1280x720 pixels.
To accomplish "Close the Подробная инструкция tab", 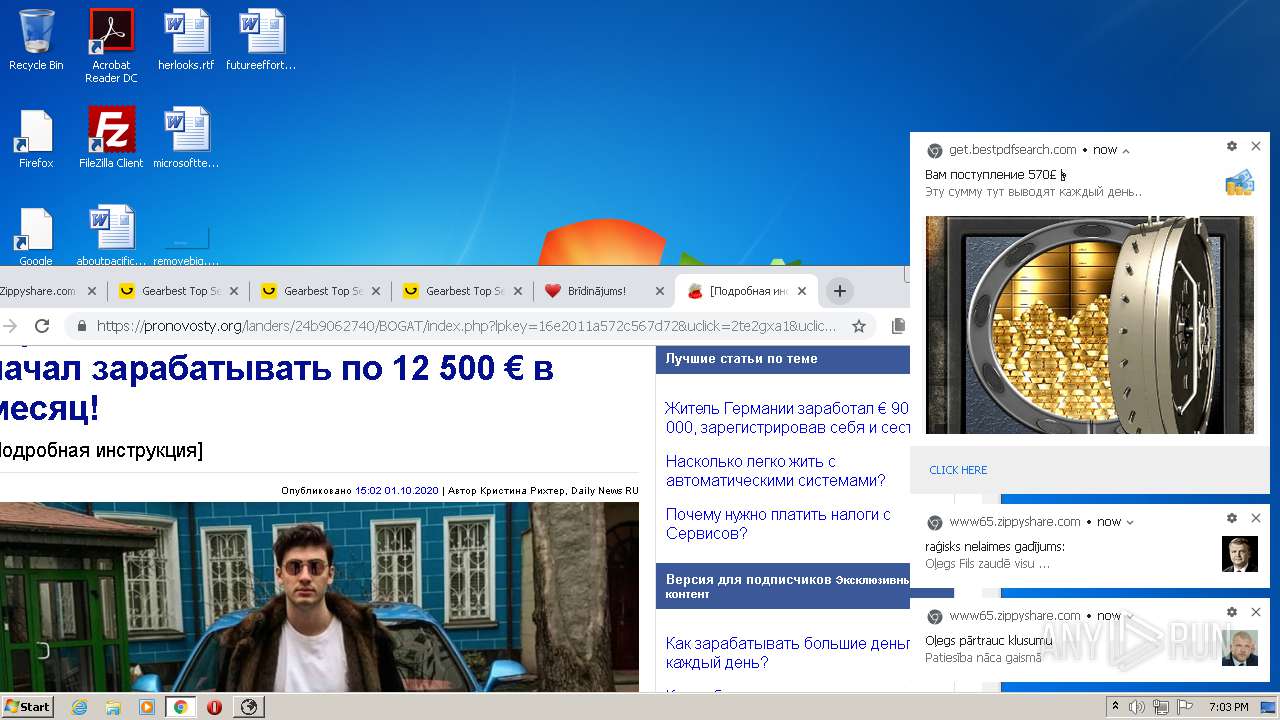I will click(803, 291).
